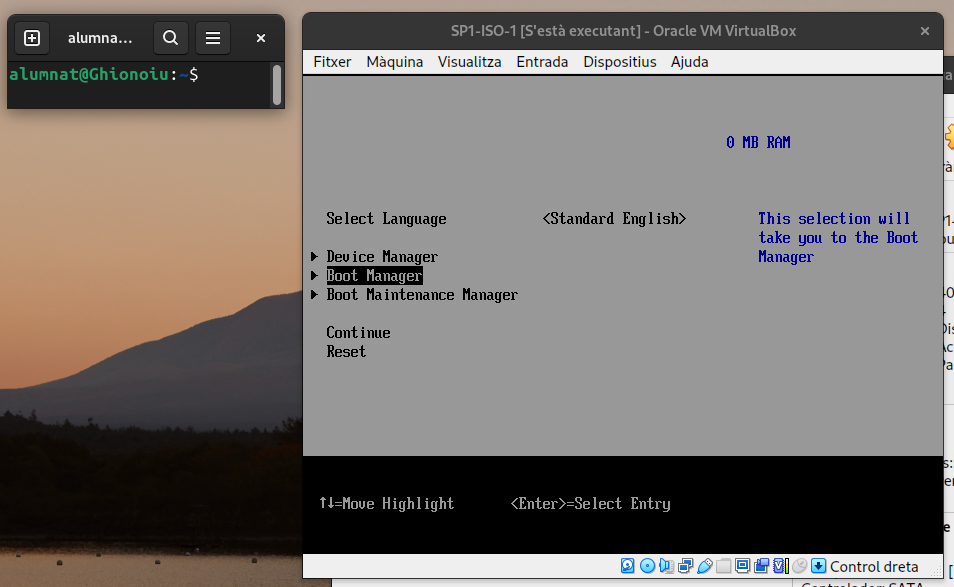Click the hard disk activity status icon
Viewport: 954px width, 587px height.
[628, 566]
